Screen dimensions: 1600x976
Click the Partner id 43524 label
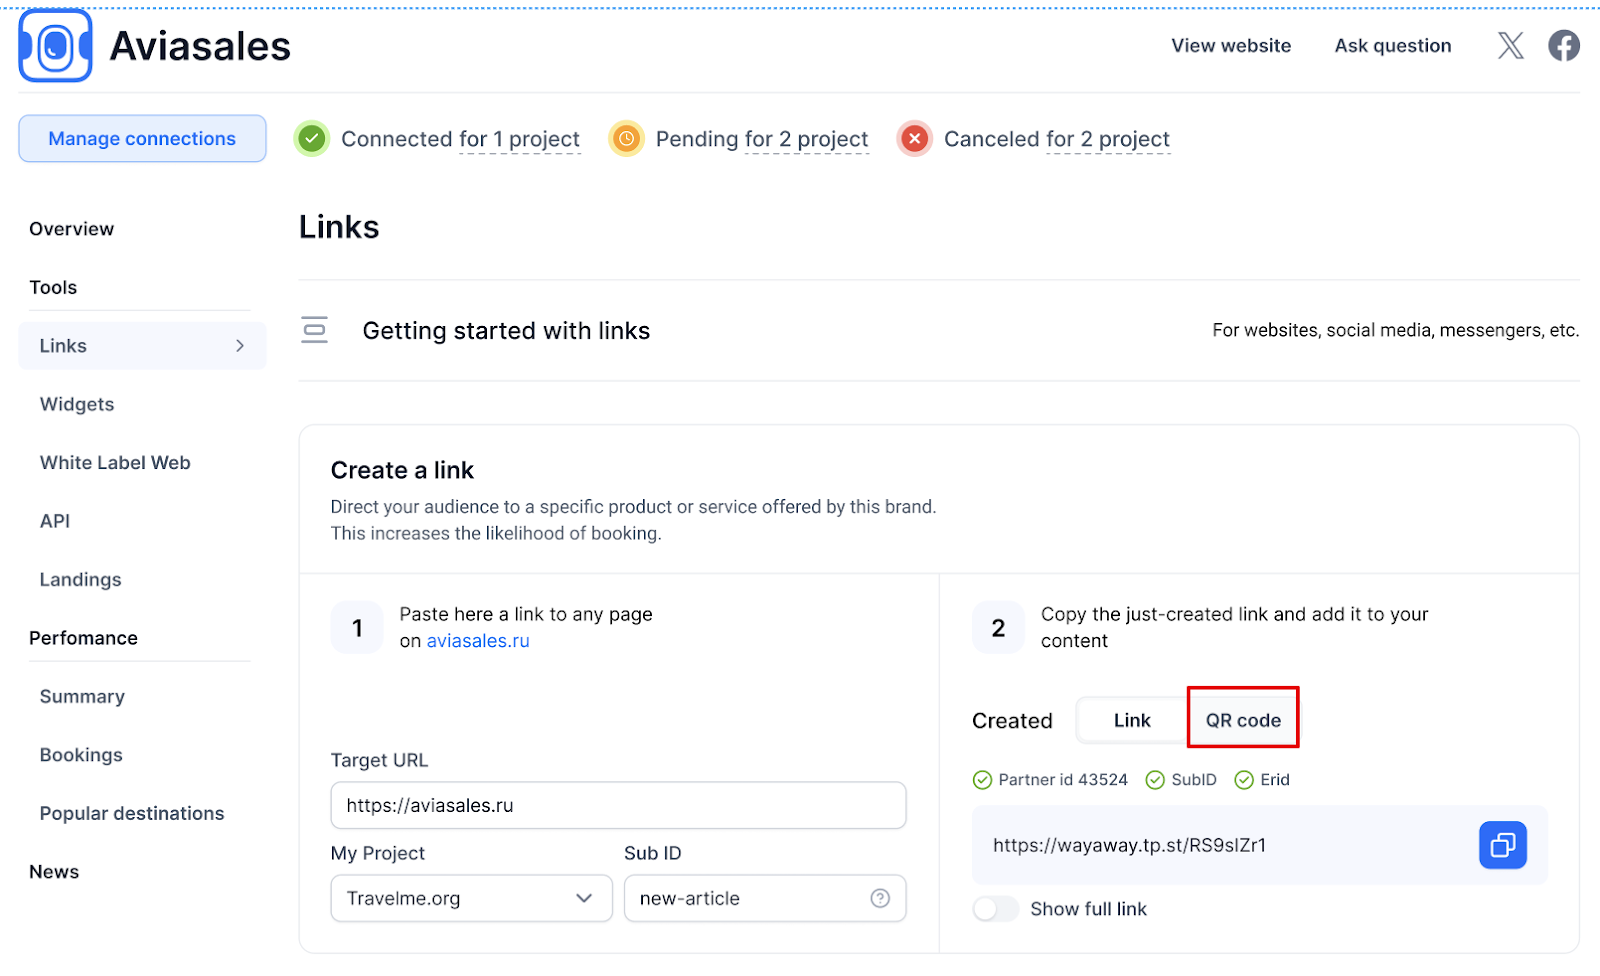(1063, 780)
